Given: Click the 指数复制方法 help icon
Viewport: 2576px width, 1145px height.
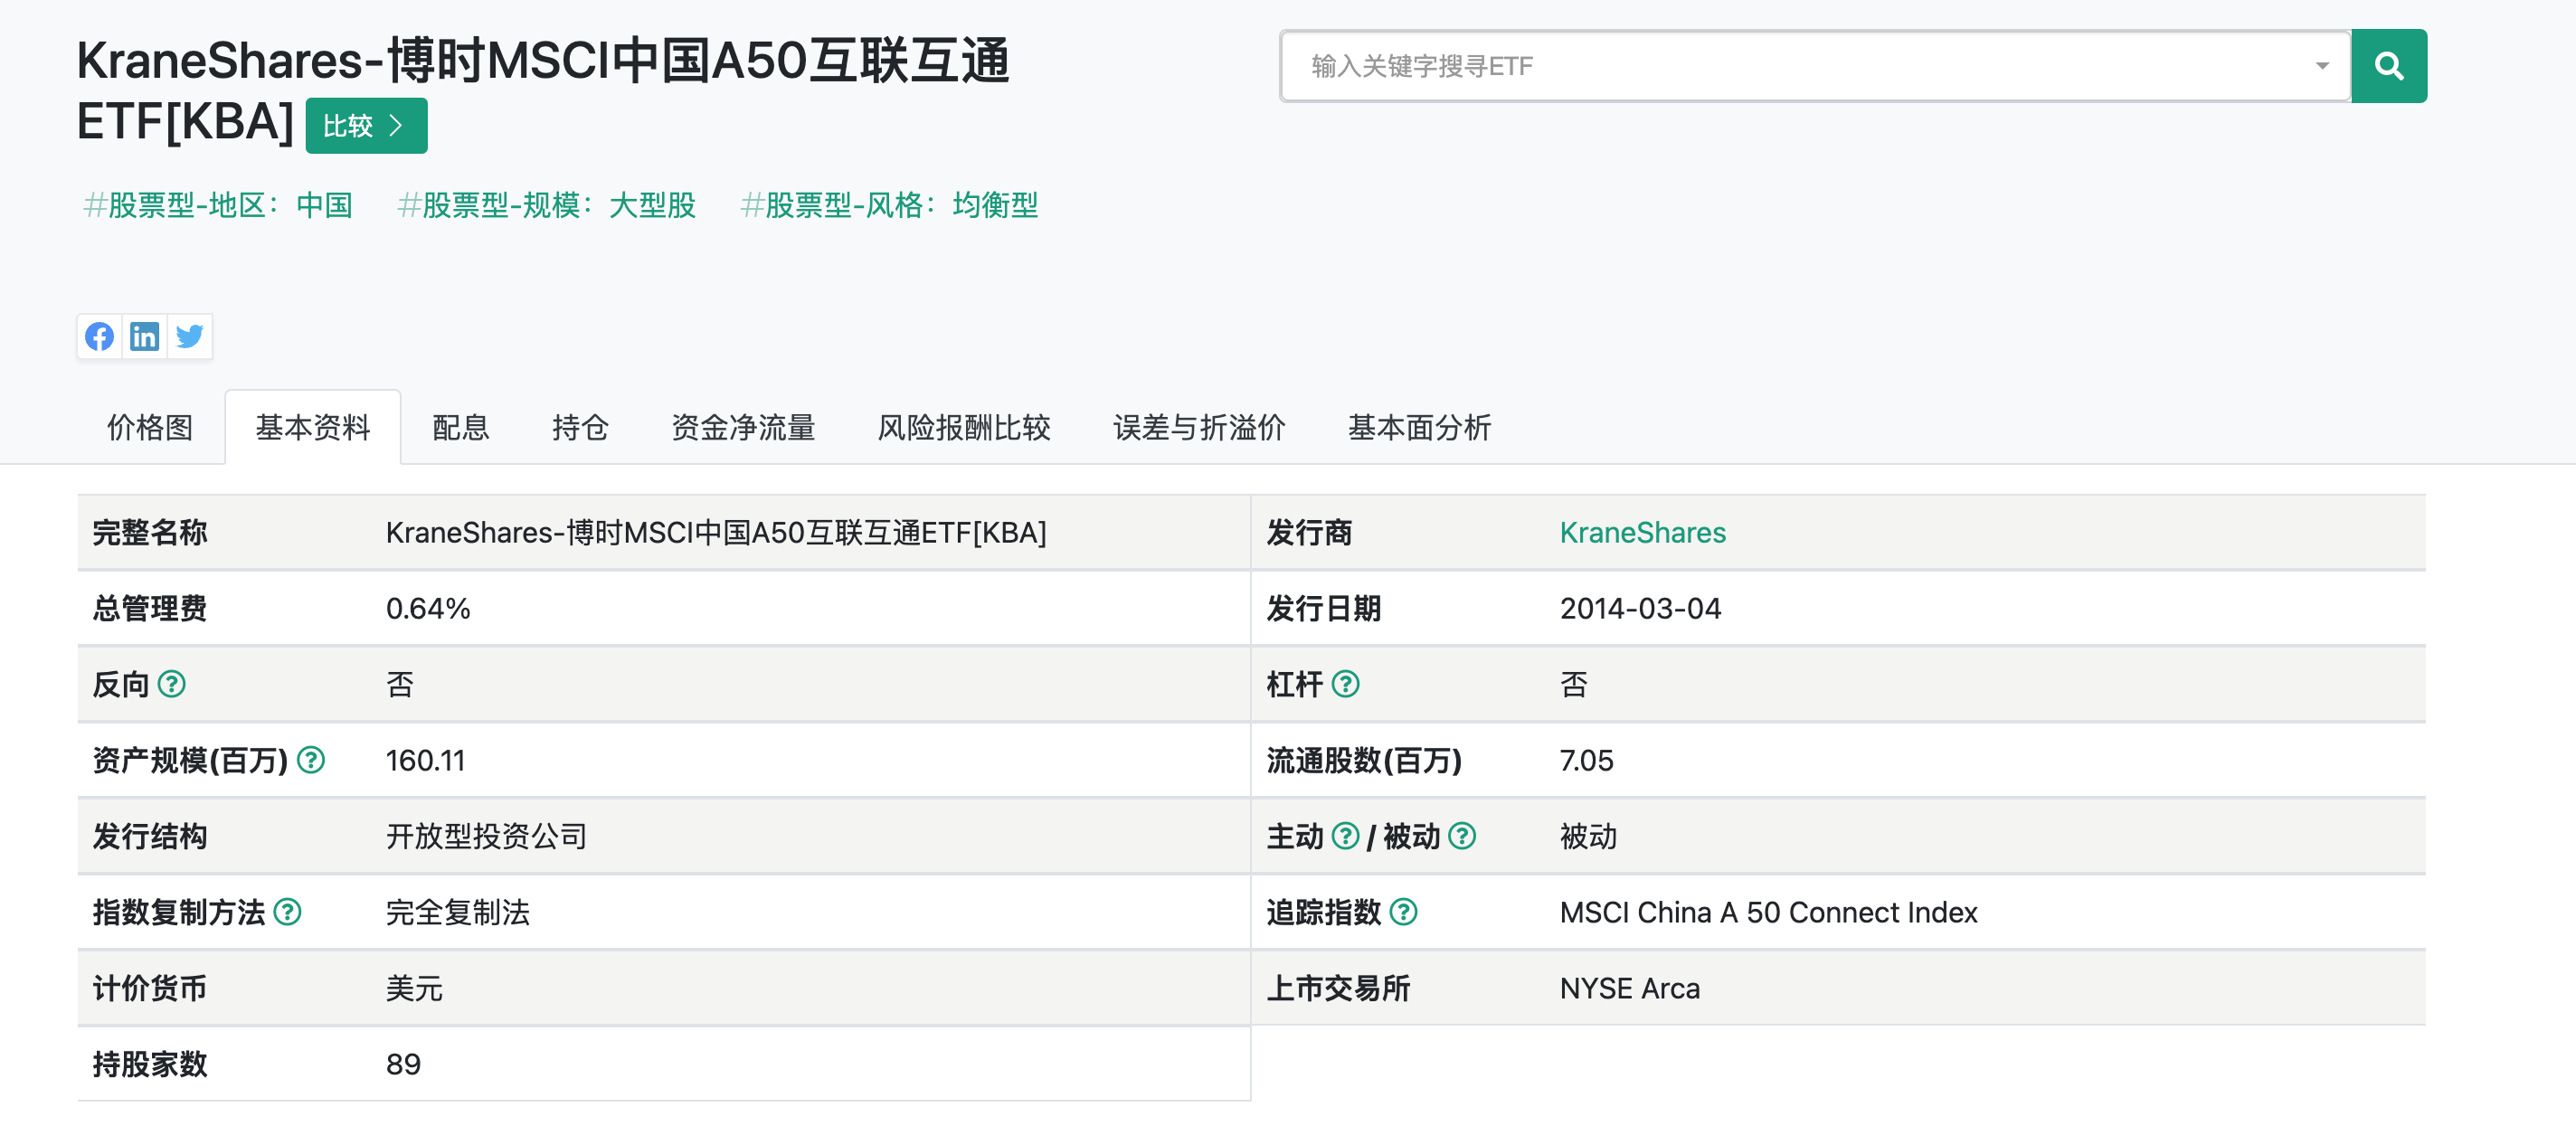Looking at the screenshot, I should click(288, 911).
